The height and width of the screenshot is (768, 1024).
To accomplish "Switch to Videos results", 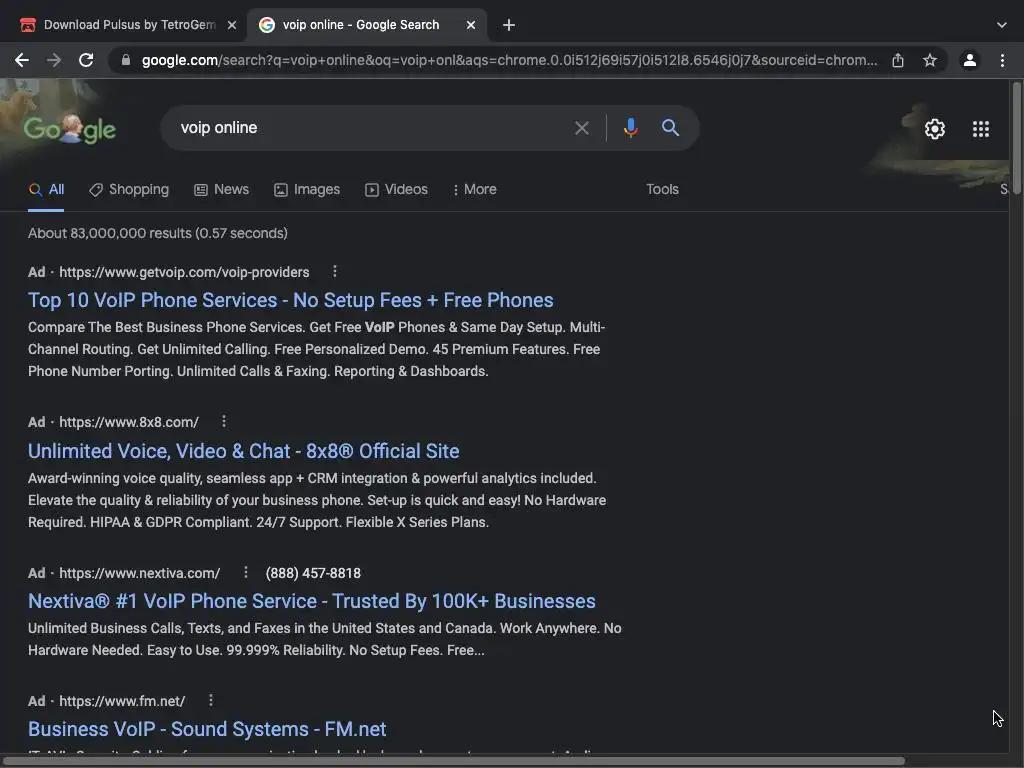I will point(396,189).
